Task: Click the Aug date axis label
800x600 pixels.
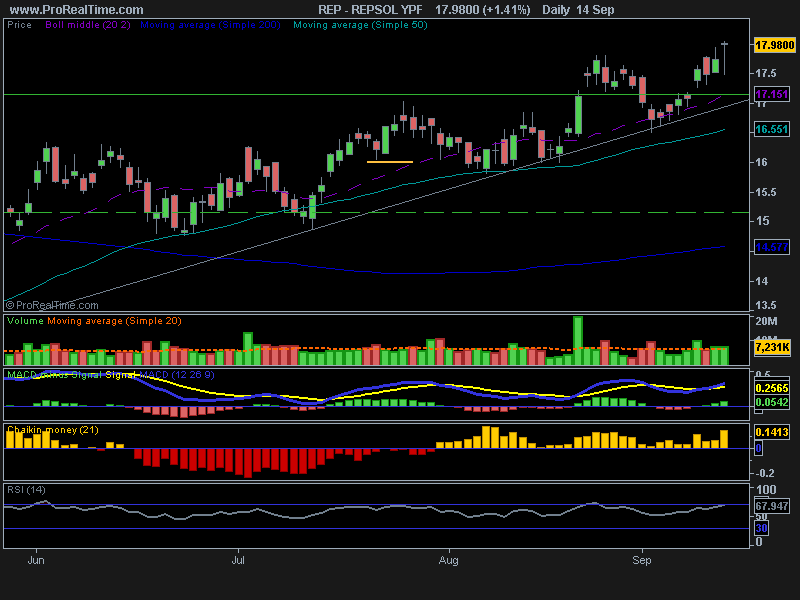Action: click(x=448, y=560)
